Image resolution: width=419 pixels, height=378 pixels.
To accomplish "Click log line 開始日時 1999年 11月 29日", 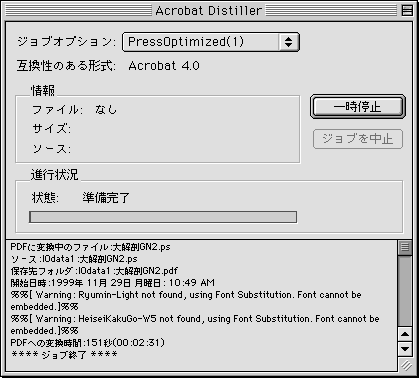I will [113, 283].
